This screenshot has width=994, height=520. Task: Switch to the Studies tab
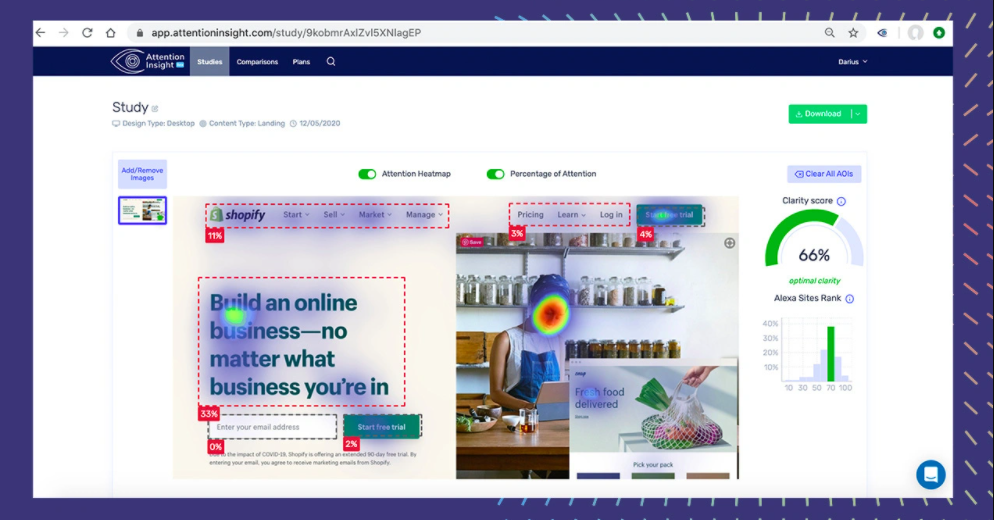pyautogui.click(x=210, y=62)
